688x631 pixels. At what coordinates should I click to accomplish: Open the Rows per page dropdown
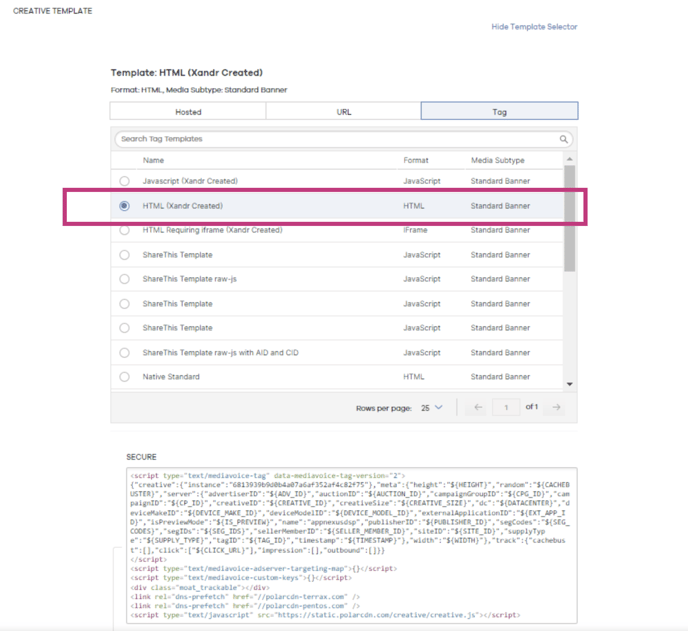(x=432, y=407)
